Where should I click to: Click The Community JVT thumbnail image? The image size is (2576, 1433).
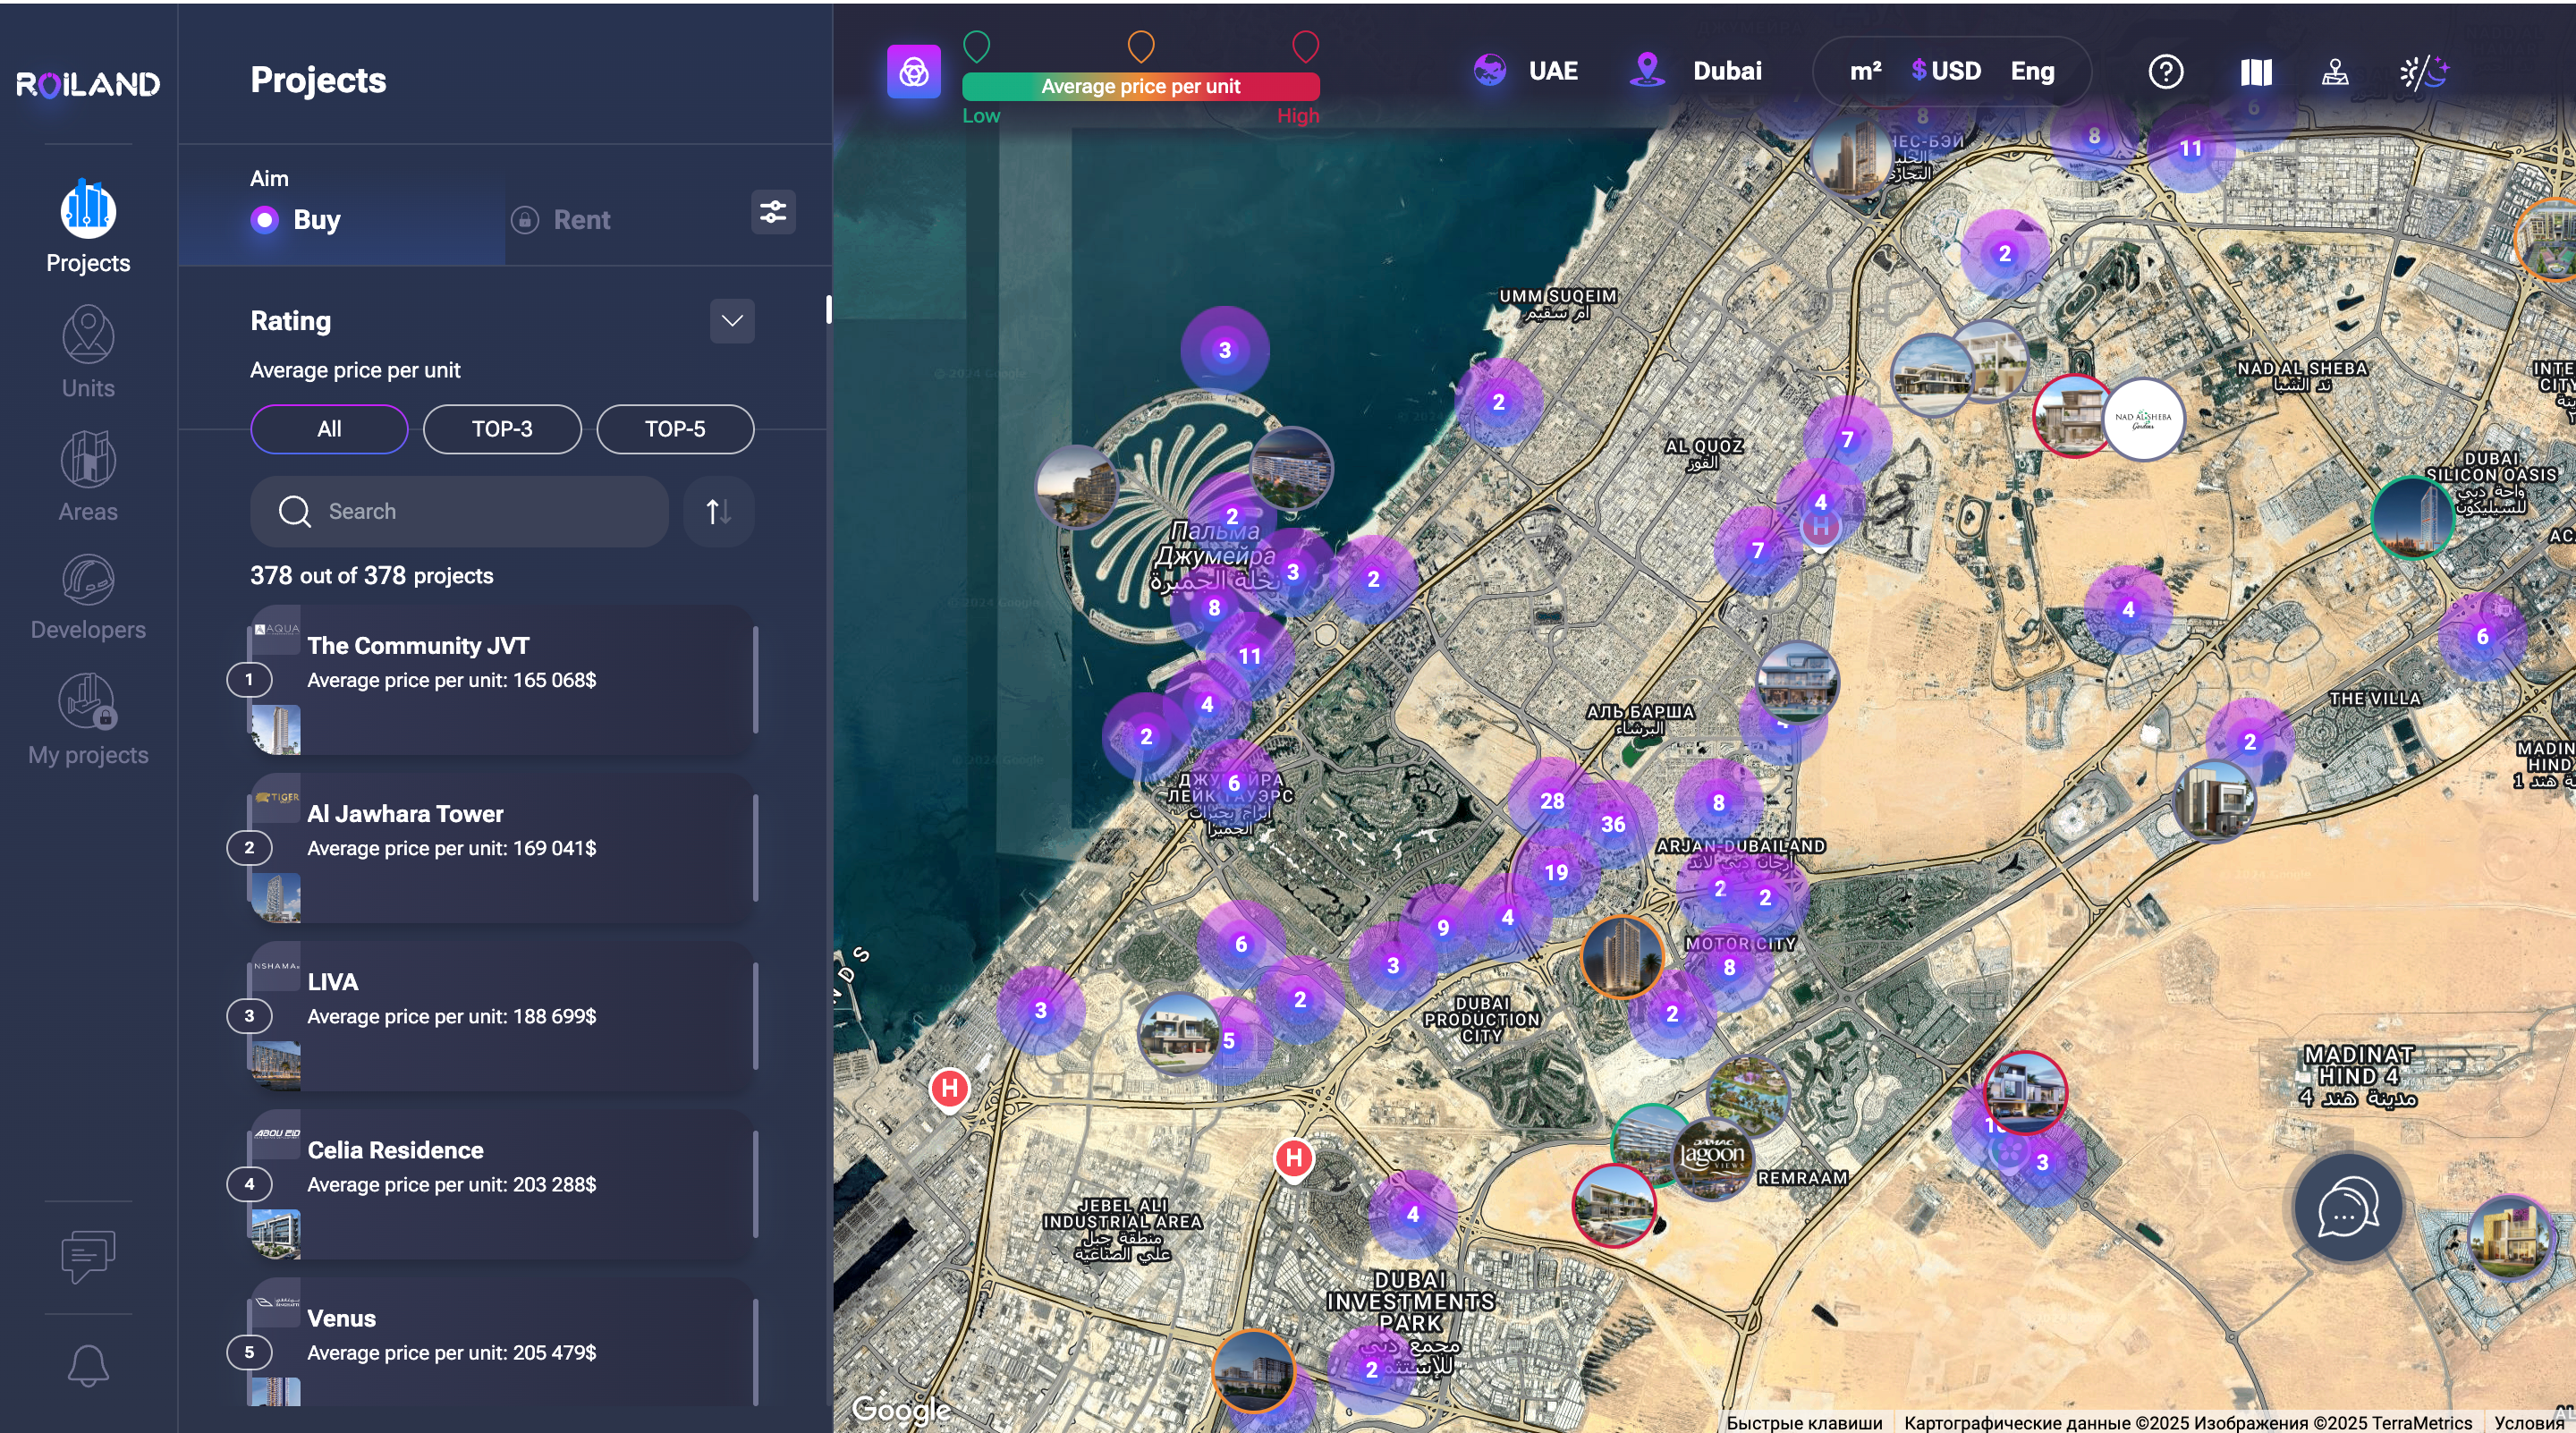pyautogui.click(x=275, y=729)
